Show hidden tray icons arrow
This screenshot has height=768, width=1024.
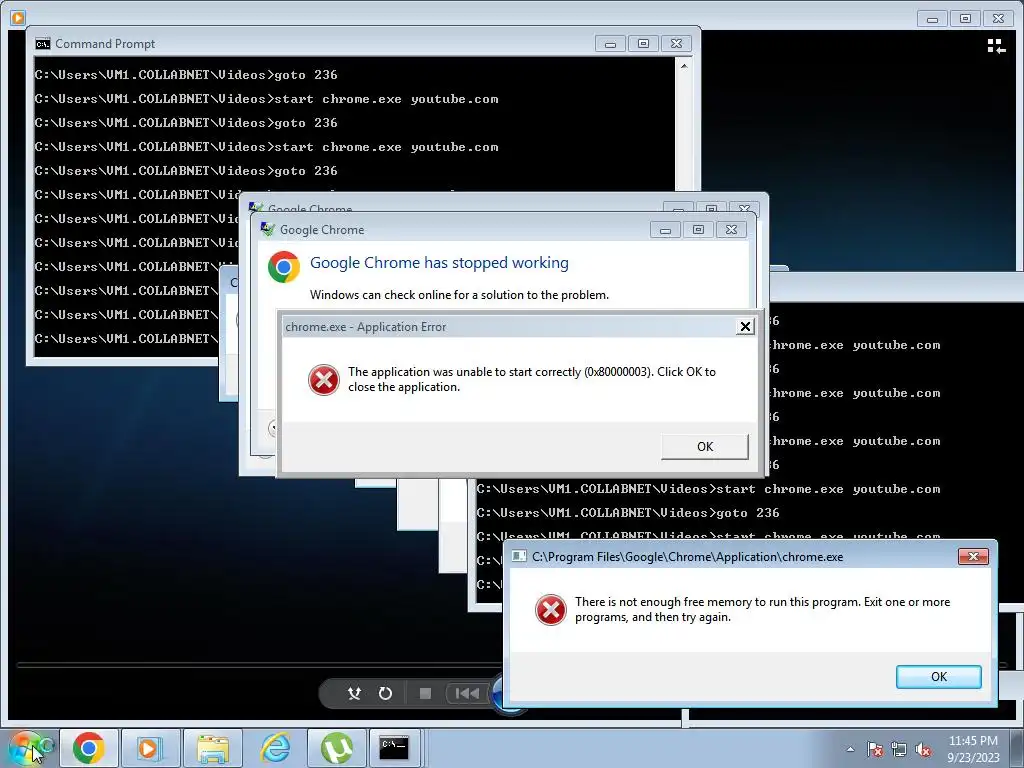pyautogui.click(x=850, y=749)
